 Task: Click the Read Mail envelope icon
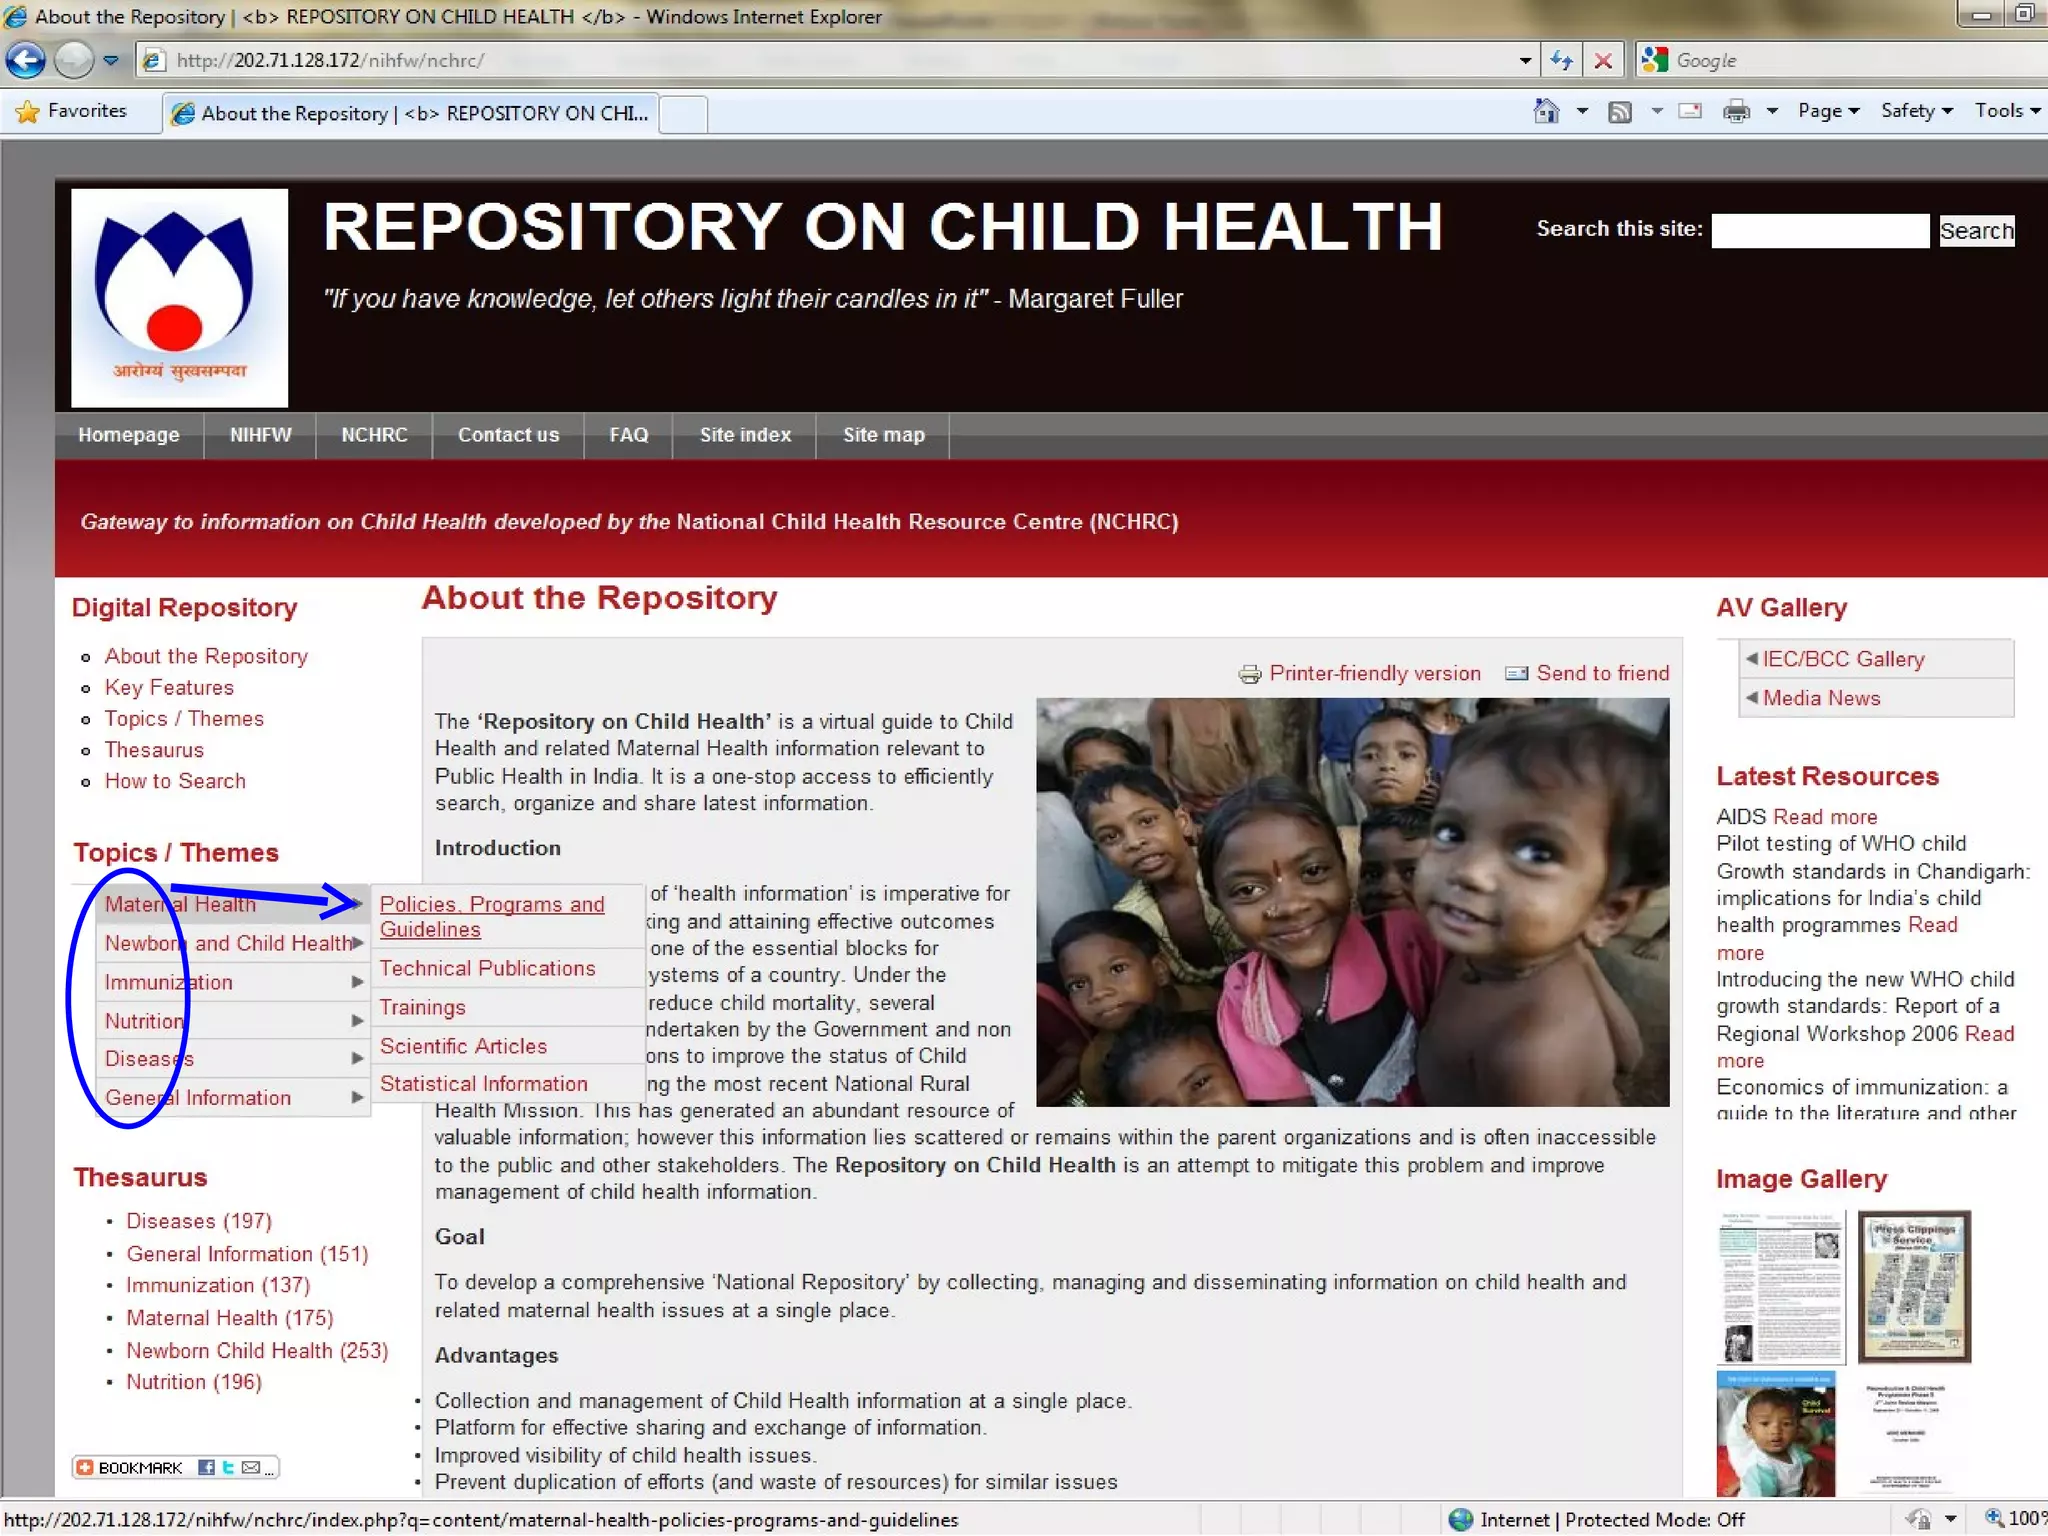[1690, 111]
